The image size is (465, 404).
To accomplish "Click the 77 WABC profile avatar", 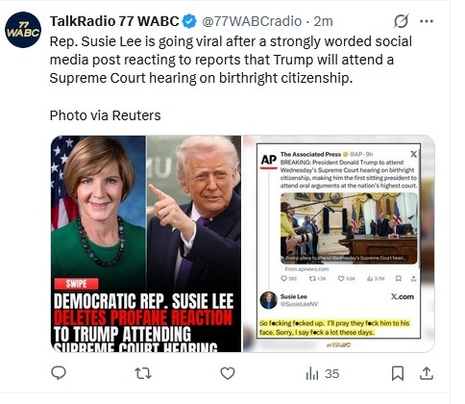I will click(x=23, y=30).
